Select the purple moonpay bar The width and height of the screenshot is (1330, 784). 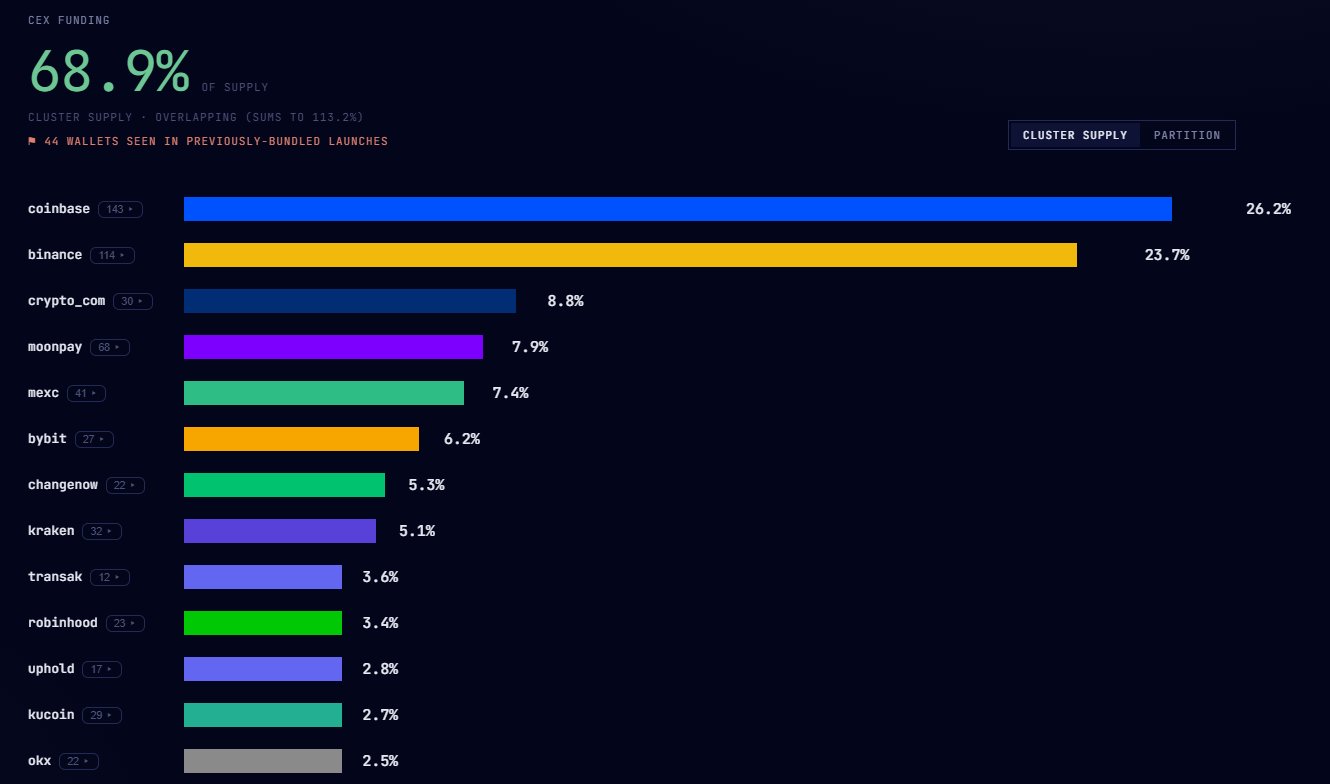(333, 347)
